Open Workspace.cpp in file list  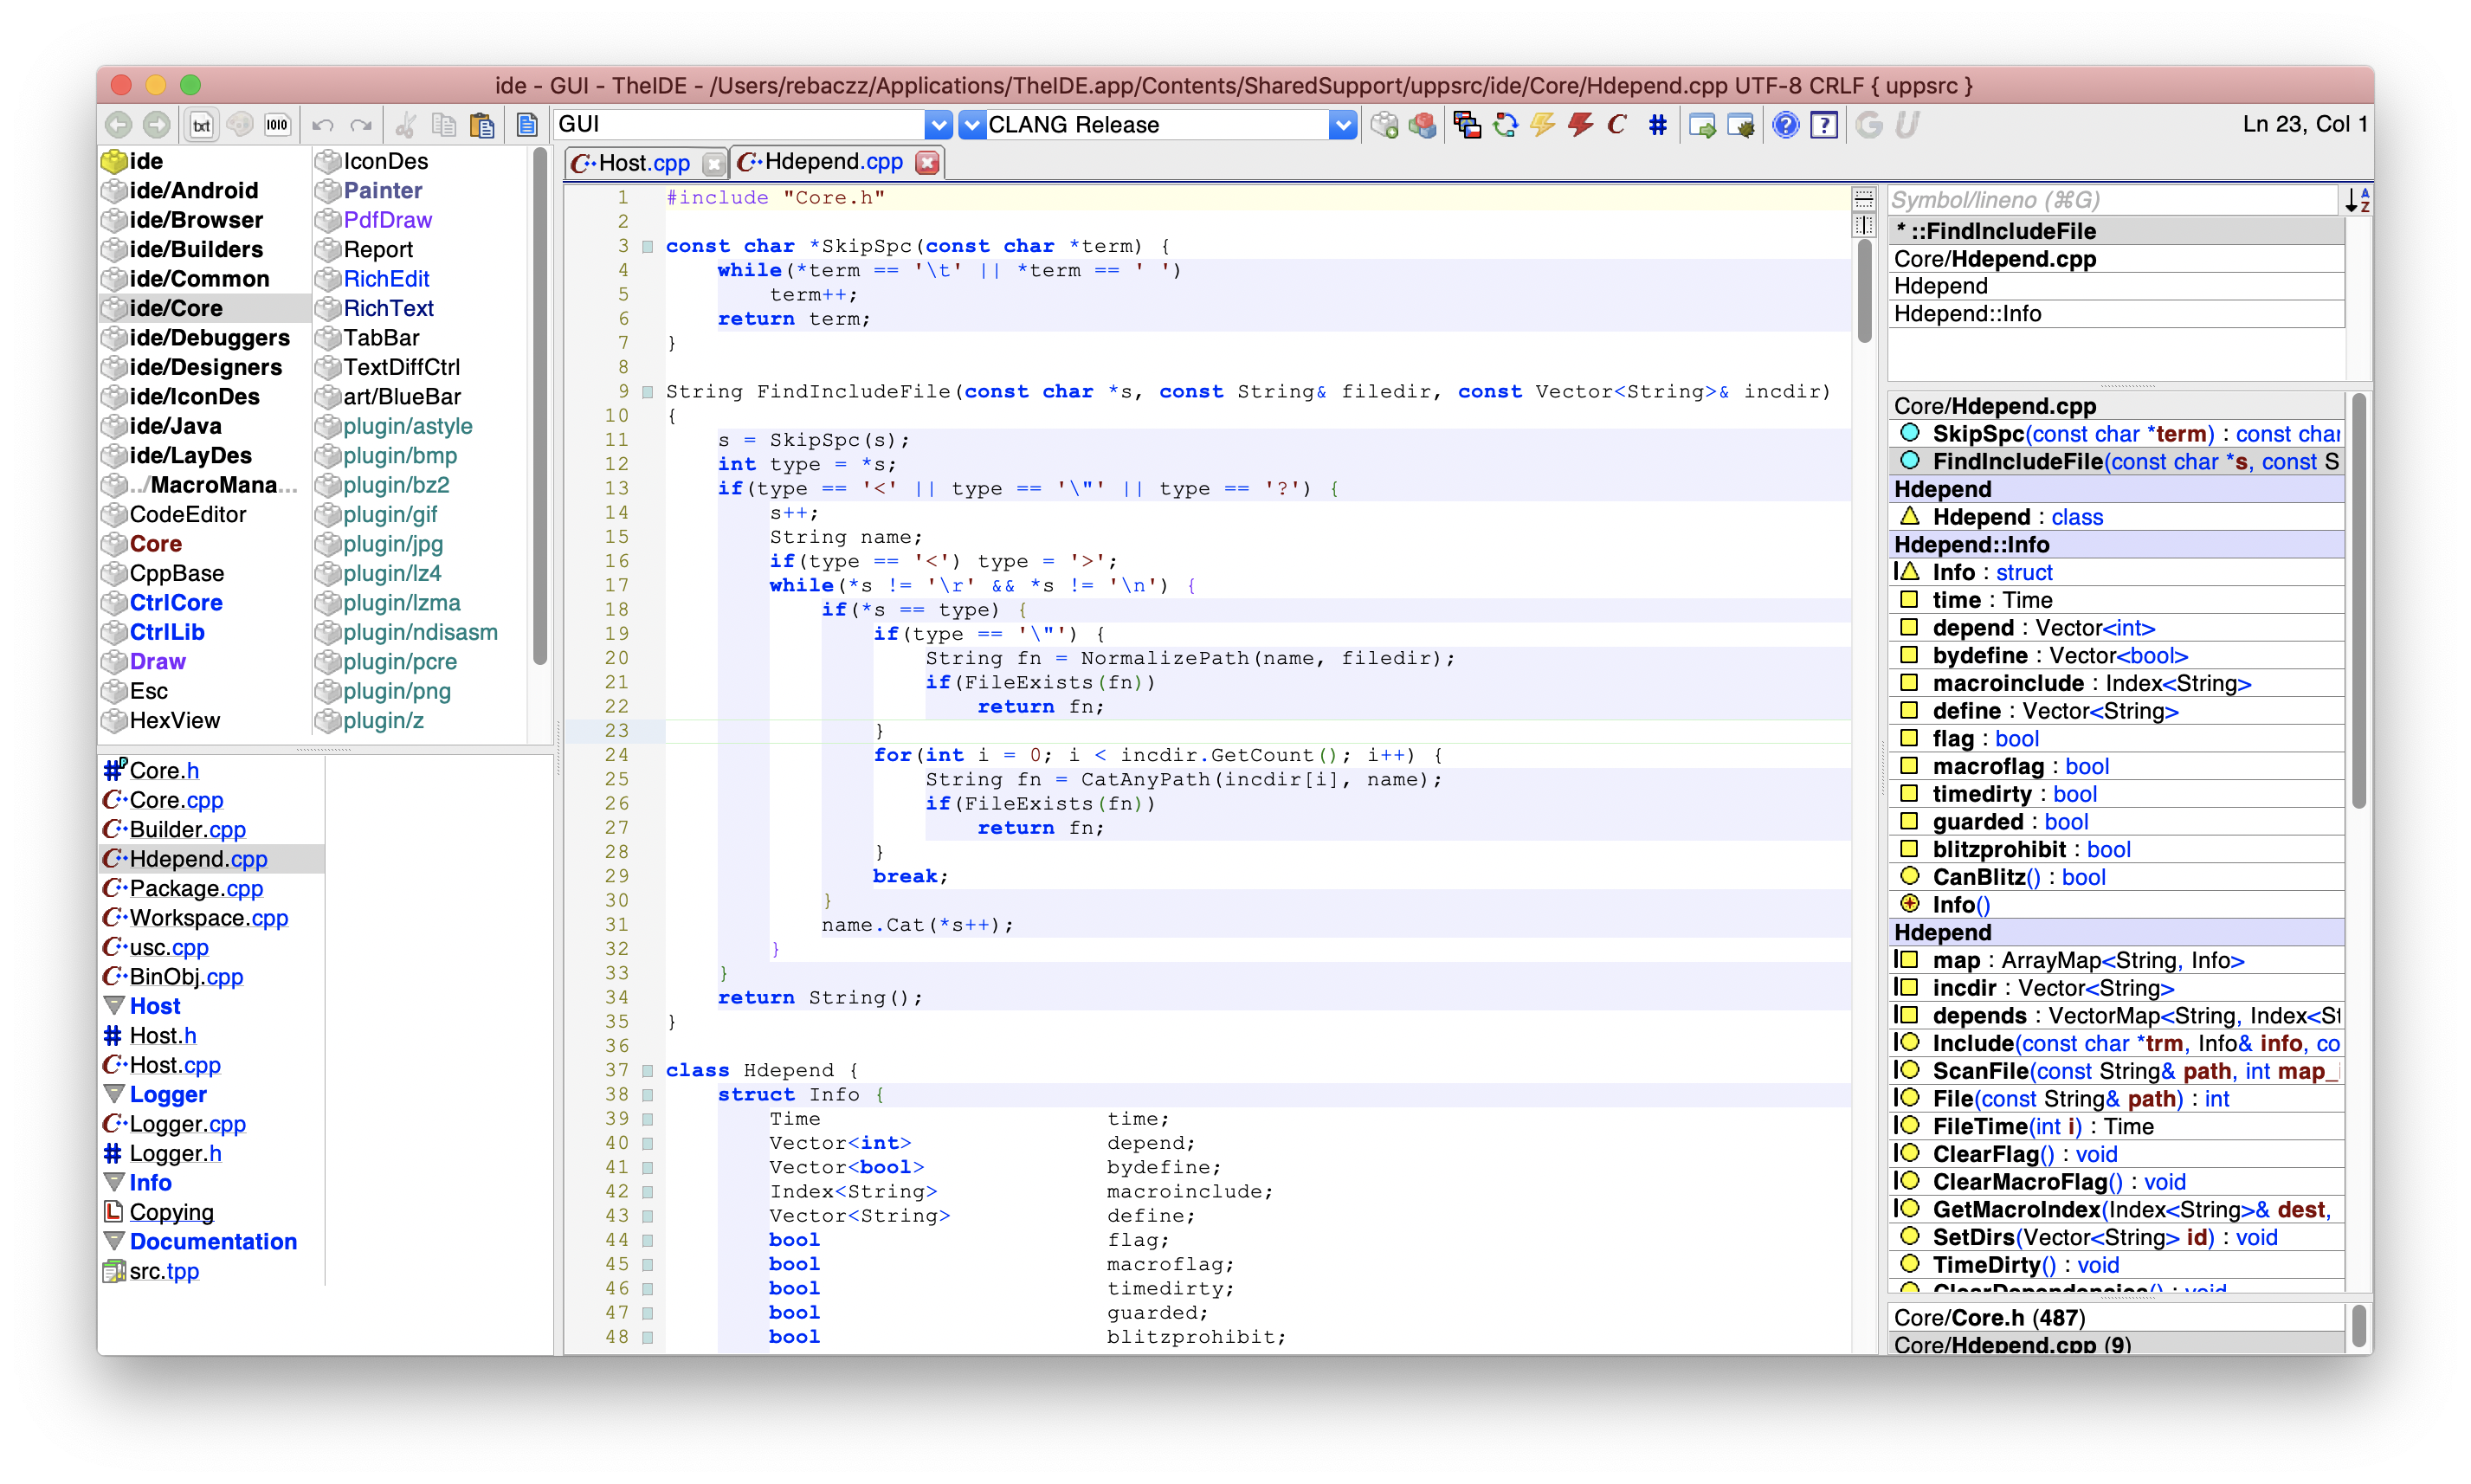208,918
